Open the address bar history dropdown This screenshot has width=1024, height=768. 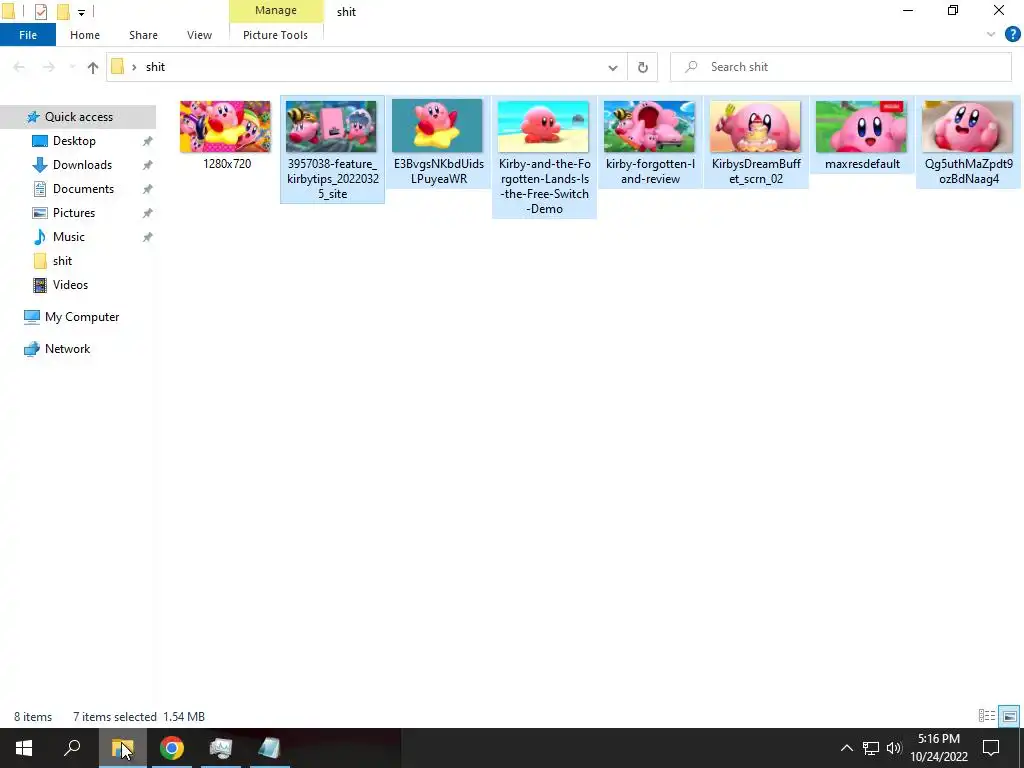pos(613,67)
